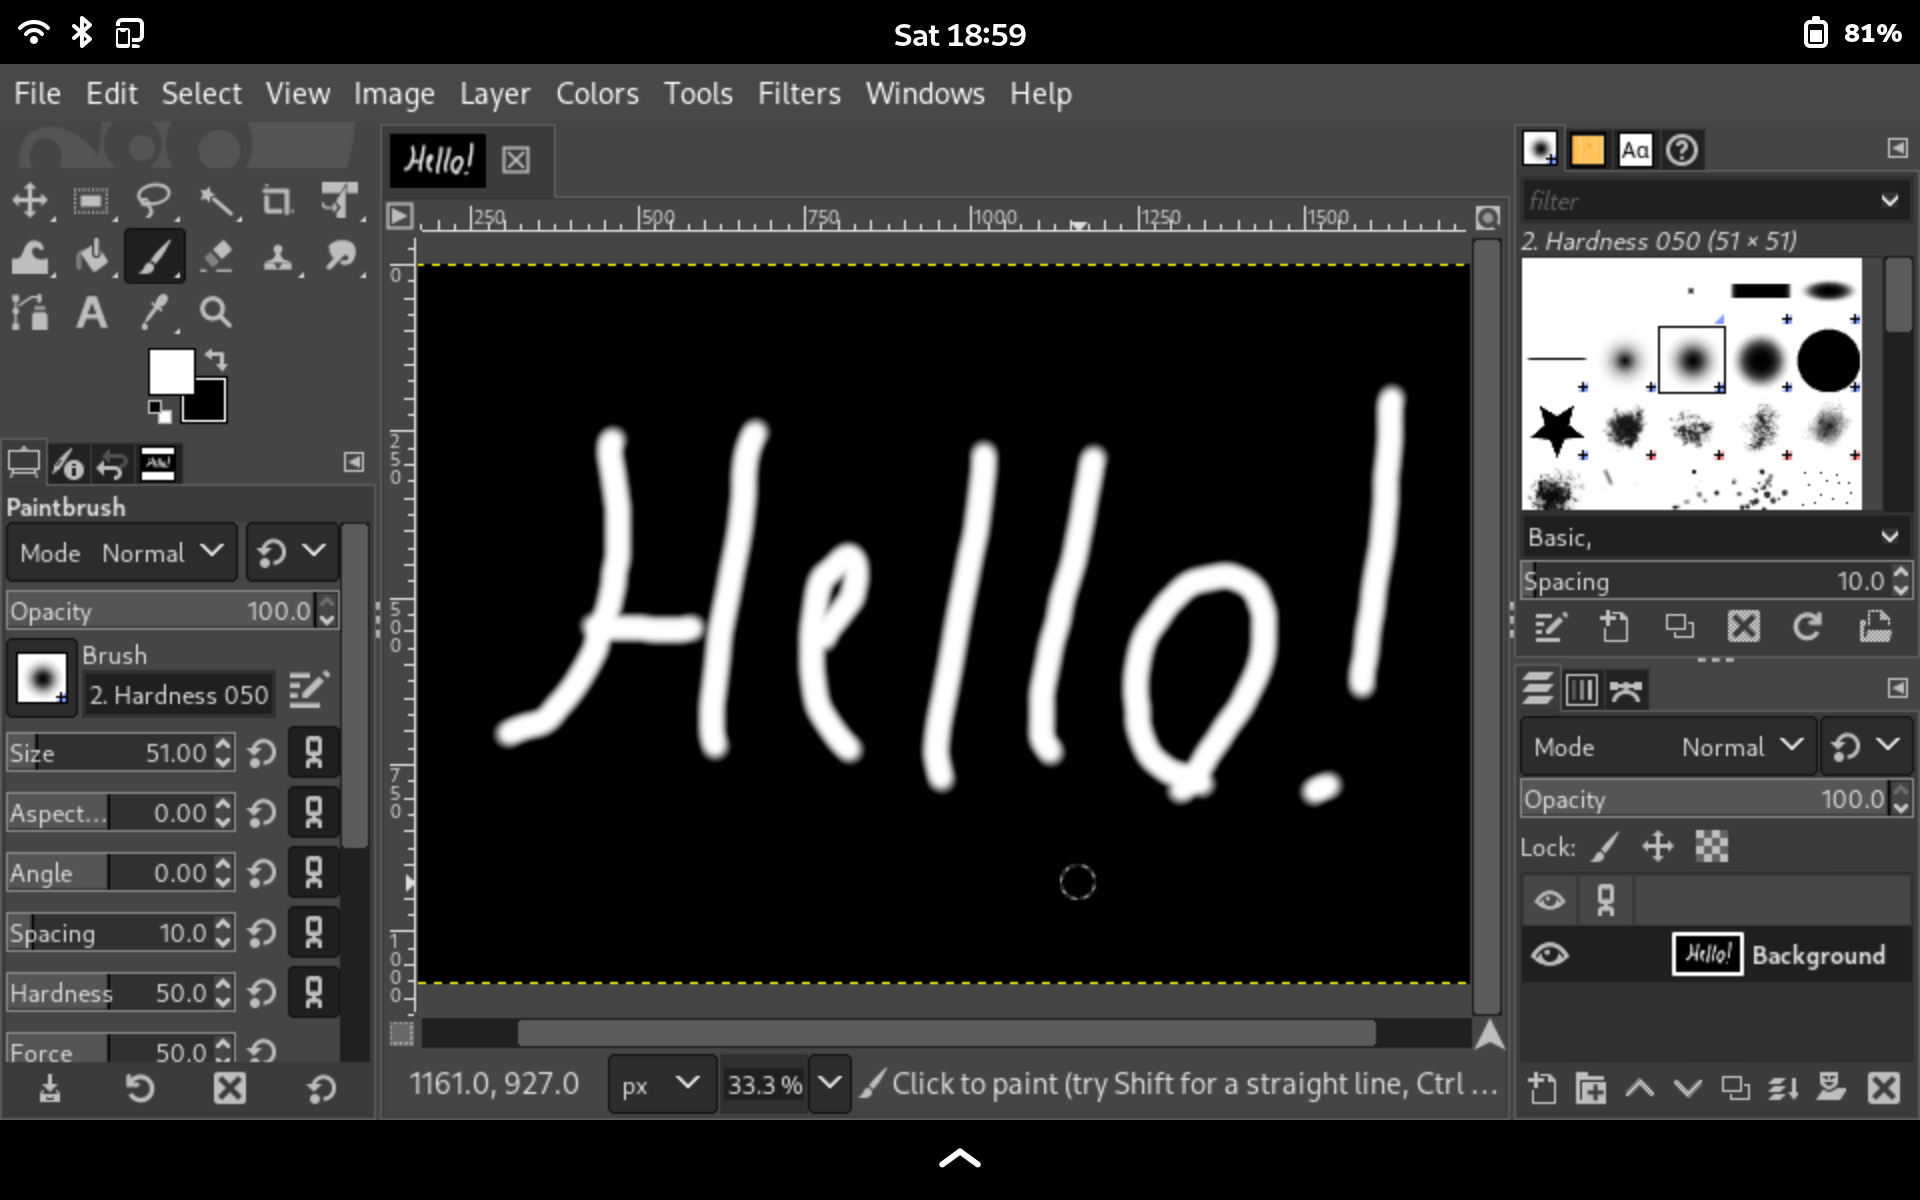
Task: Activate the Zoom magnifier tool
Action: click(x=216, y=313)
